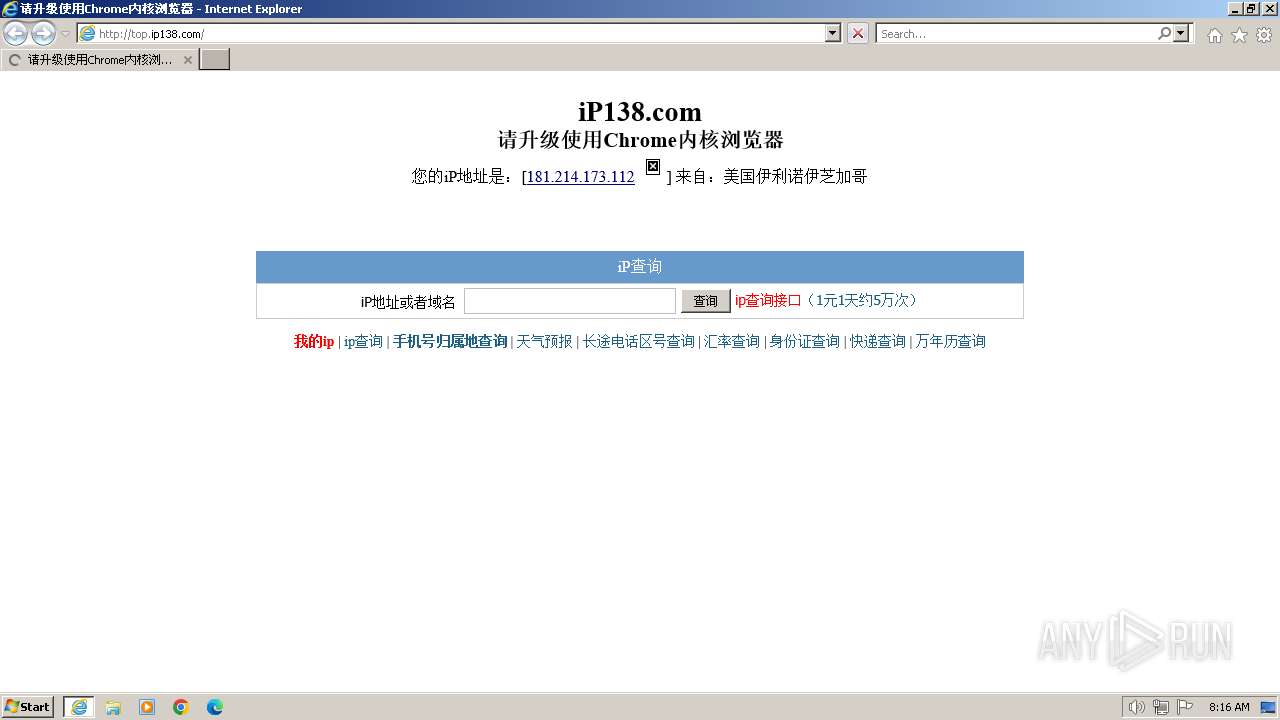Open a new tab
The width and height of the screenshot is (1280, 720).
tap(215, 60)
